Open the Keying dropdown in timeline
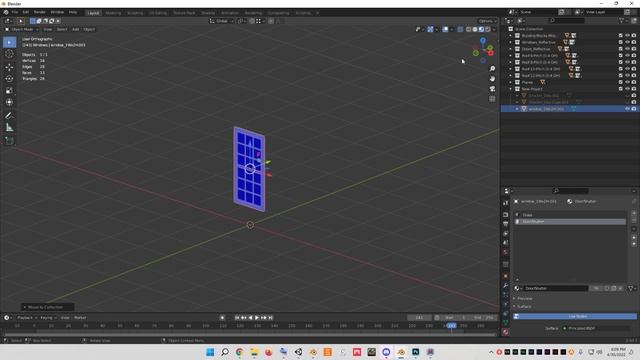 (48, 318)
